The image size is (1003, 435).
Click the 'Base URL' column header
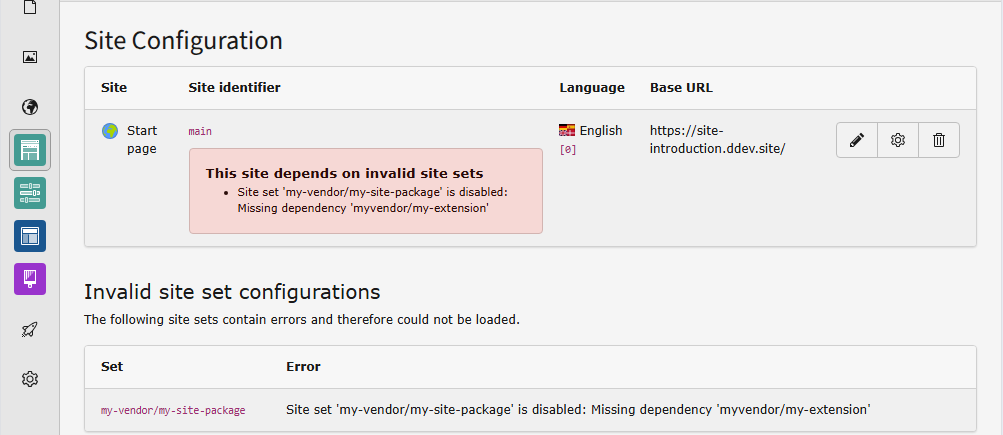pos(681,88)
